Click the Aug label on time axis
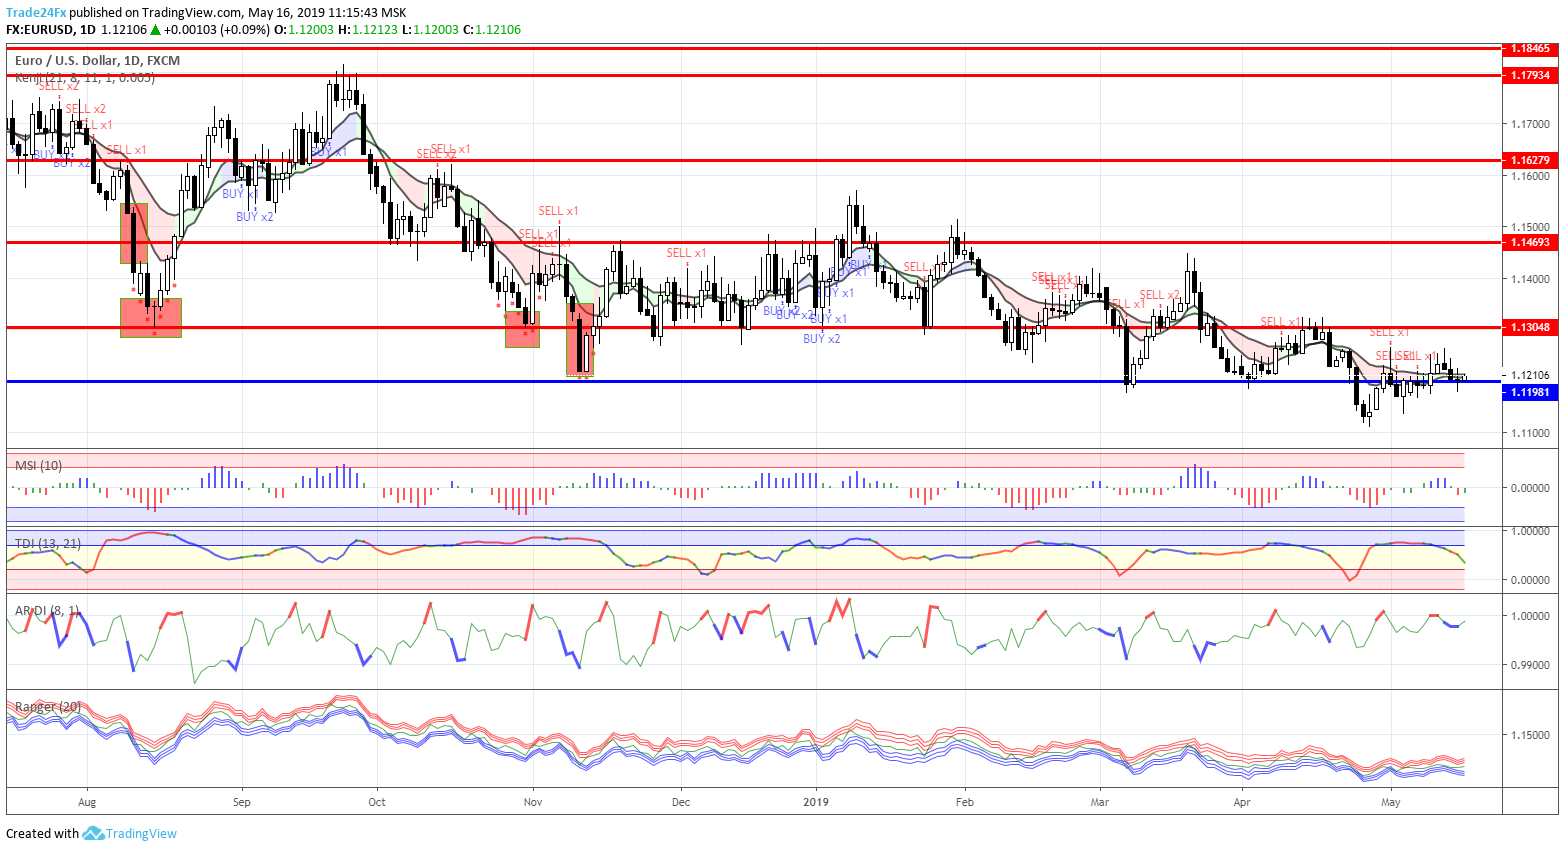 pos(87,802)
